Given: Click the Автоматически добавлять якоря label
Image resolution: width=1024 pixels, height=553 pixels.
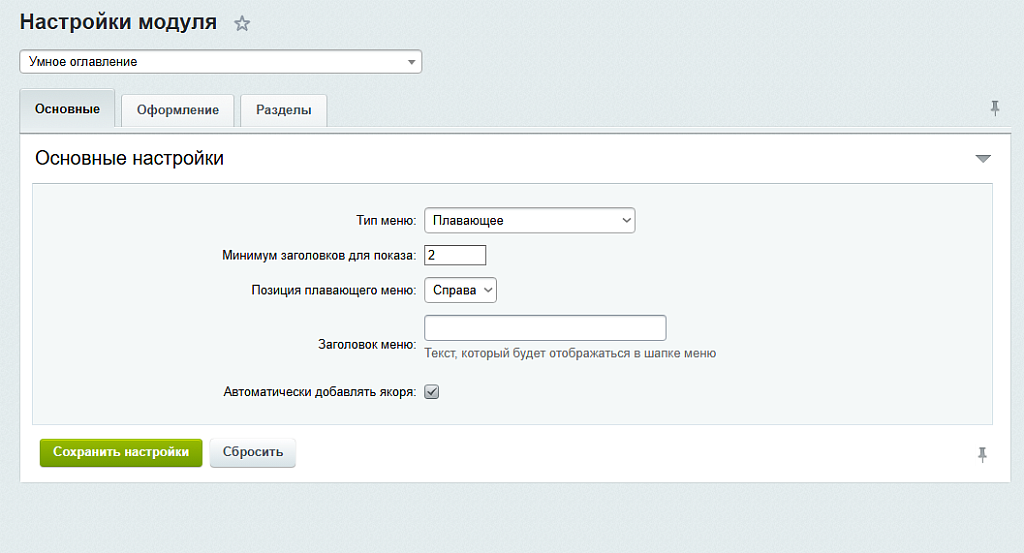Looking at the screenshot, I should (x=319, y=392).
